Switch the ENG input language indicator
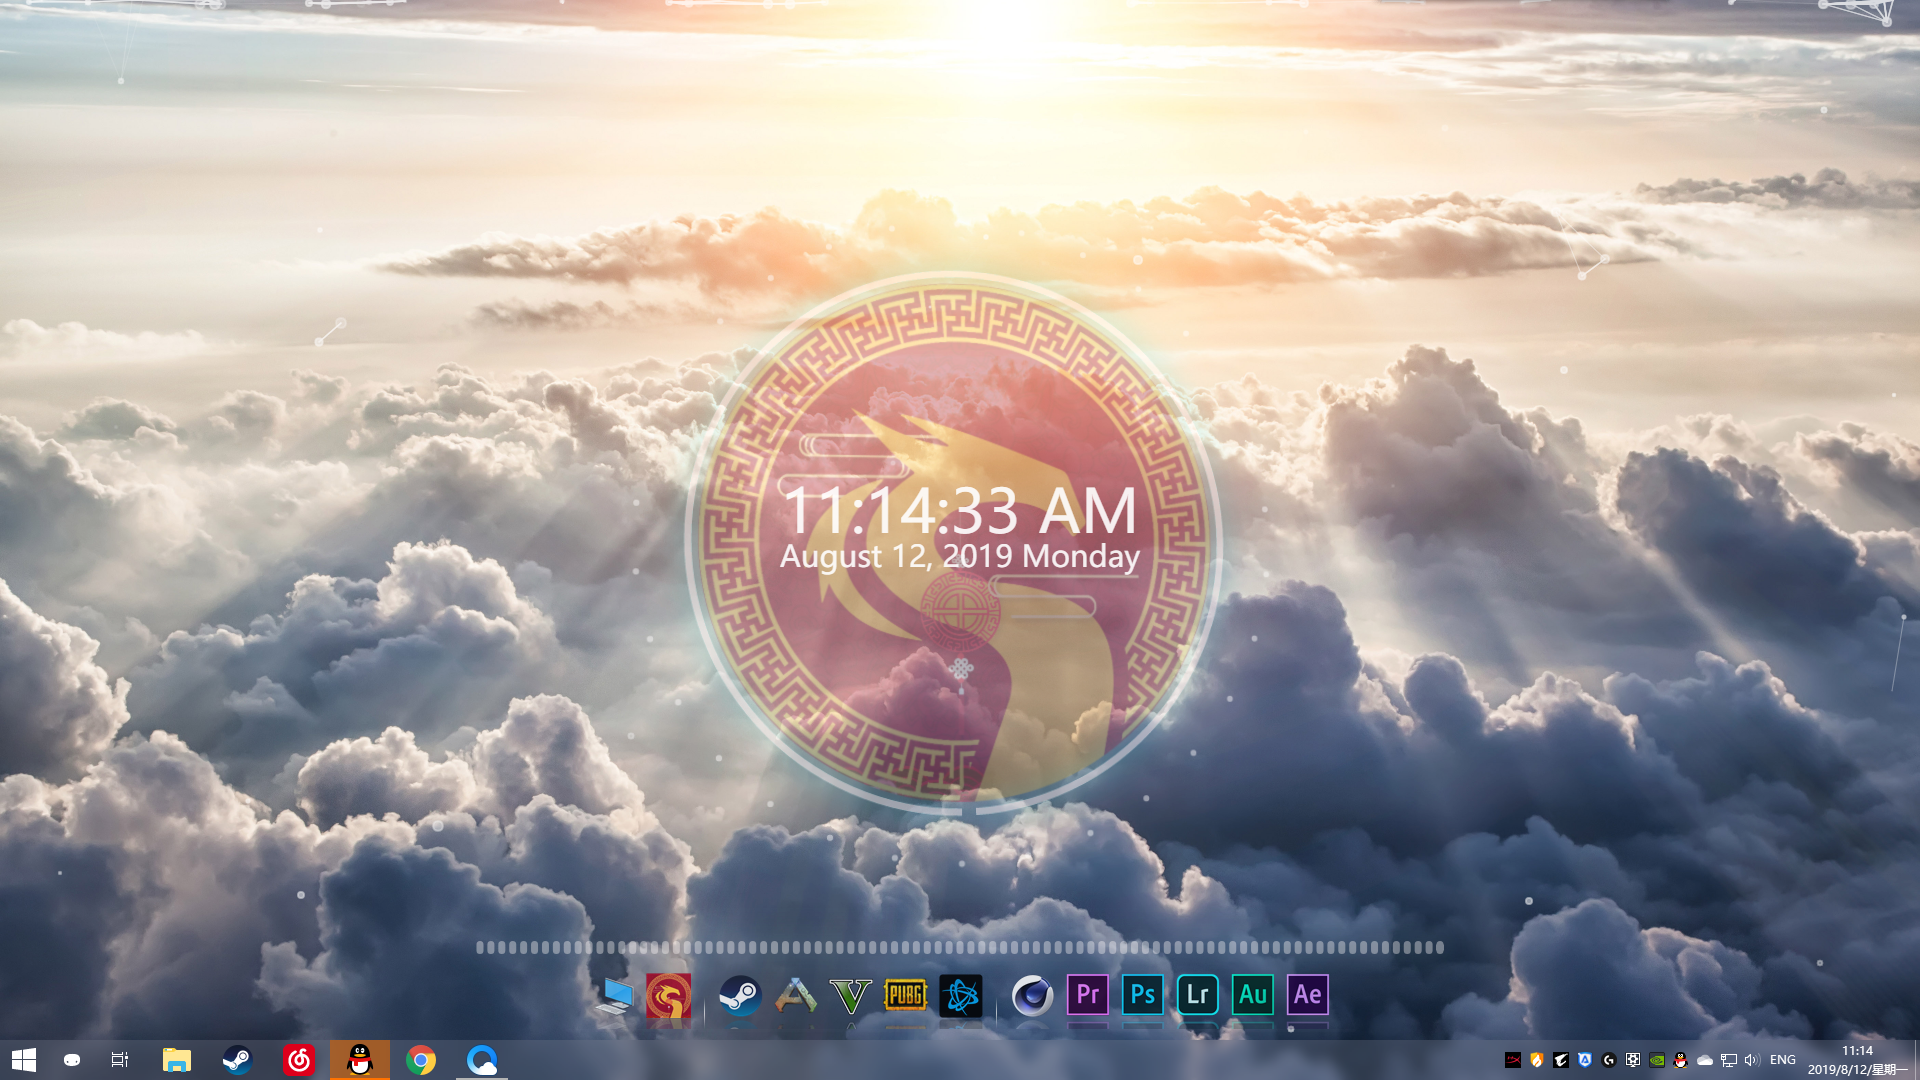Screen dimensions: 1920x1080 (1782, 1060)
